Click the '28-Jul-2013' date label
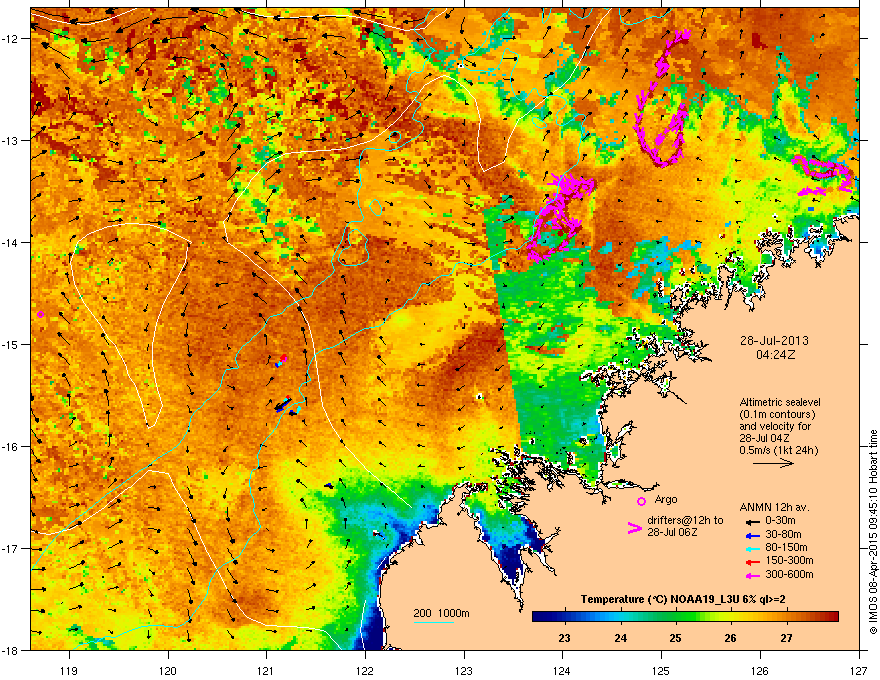 (x=774, y=341)
